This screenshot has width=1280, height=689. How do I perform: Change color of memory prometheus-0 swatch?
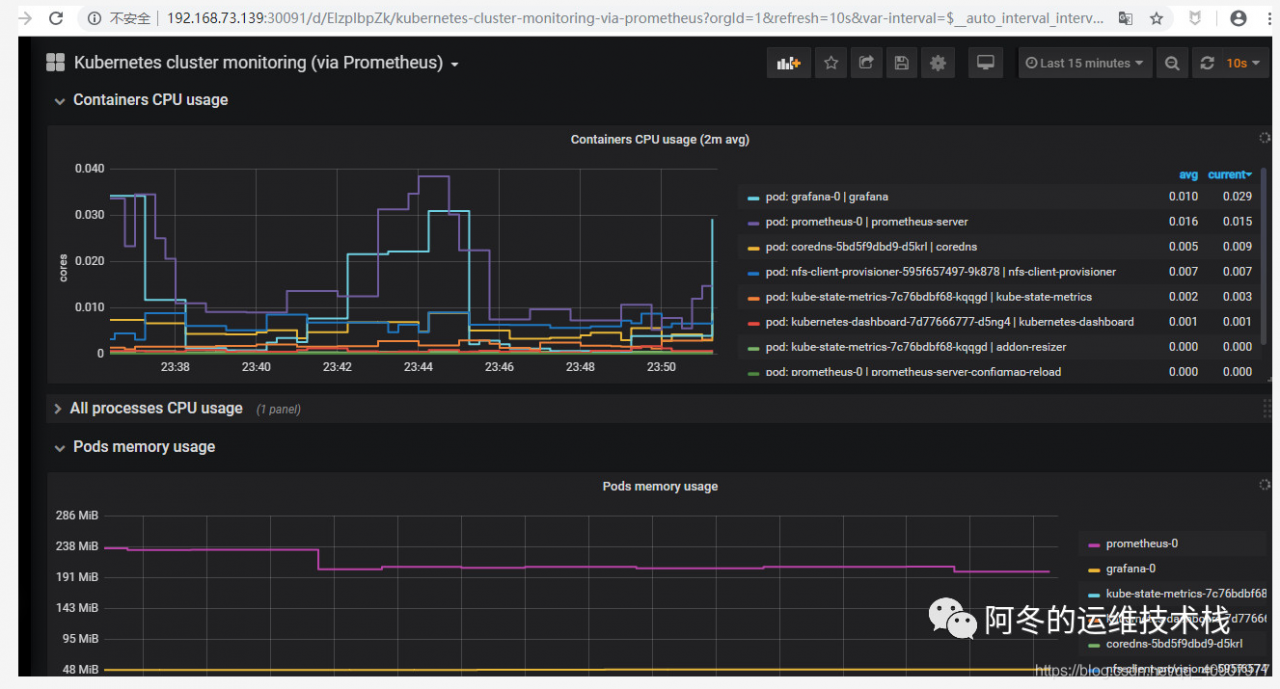click(1093, 545)
